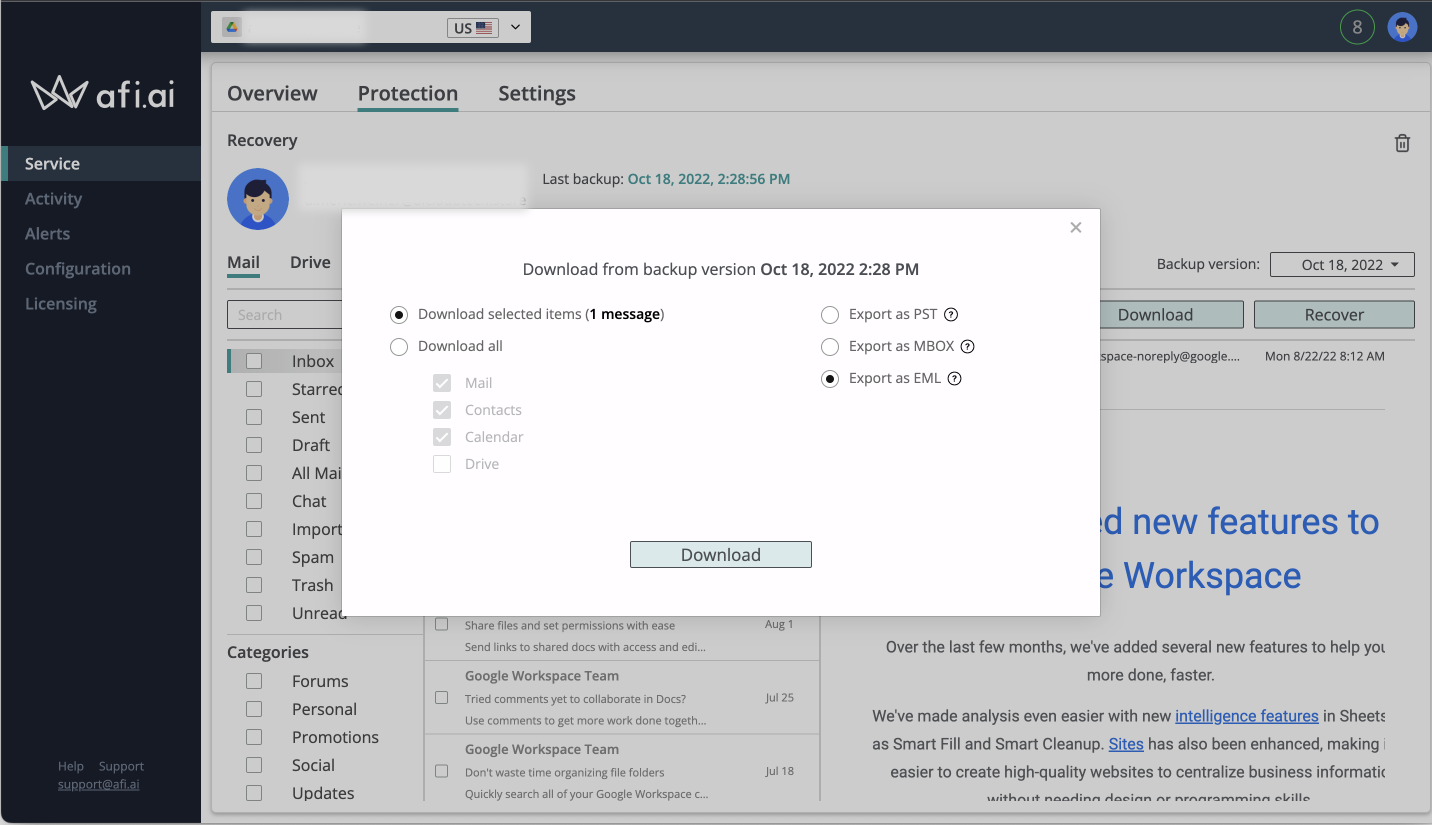Enable the Drive checkbox under Download all

442,463
